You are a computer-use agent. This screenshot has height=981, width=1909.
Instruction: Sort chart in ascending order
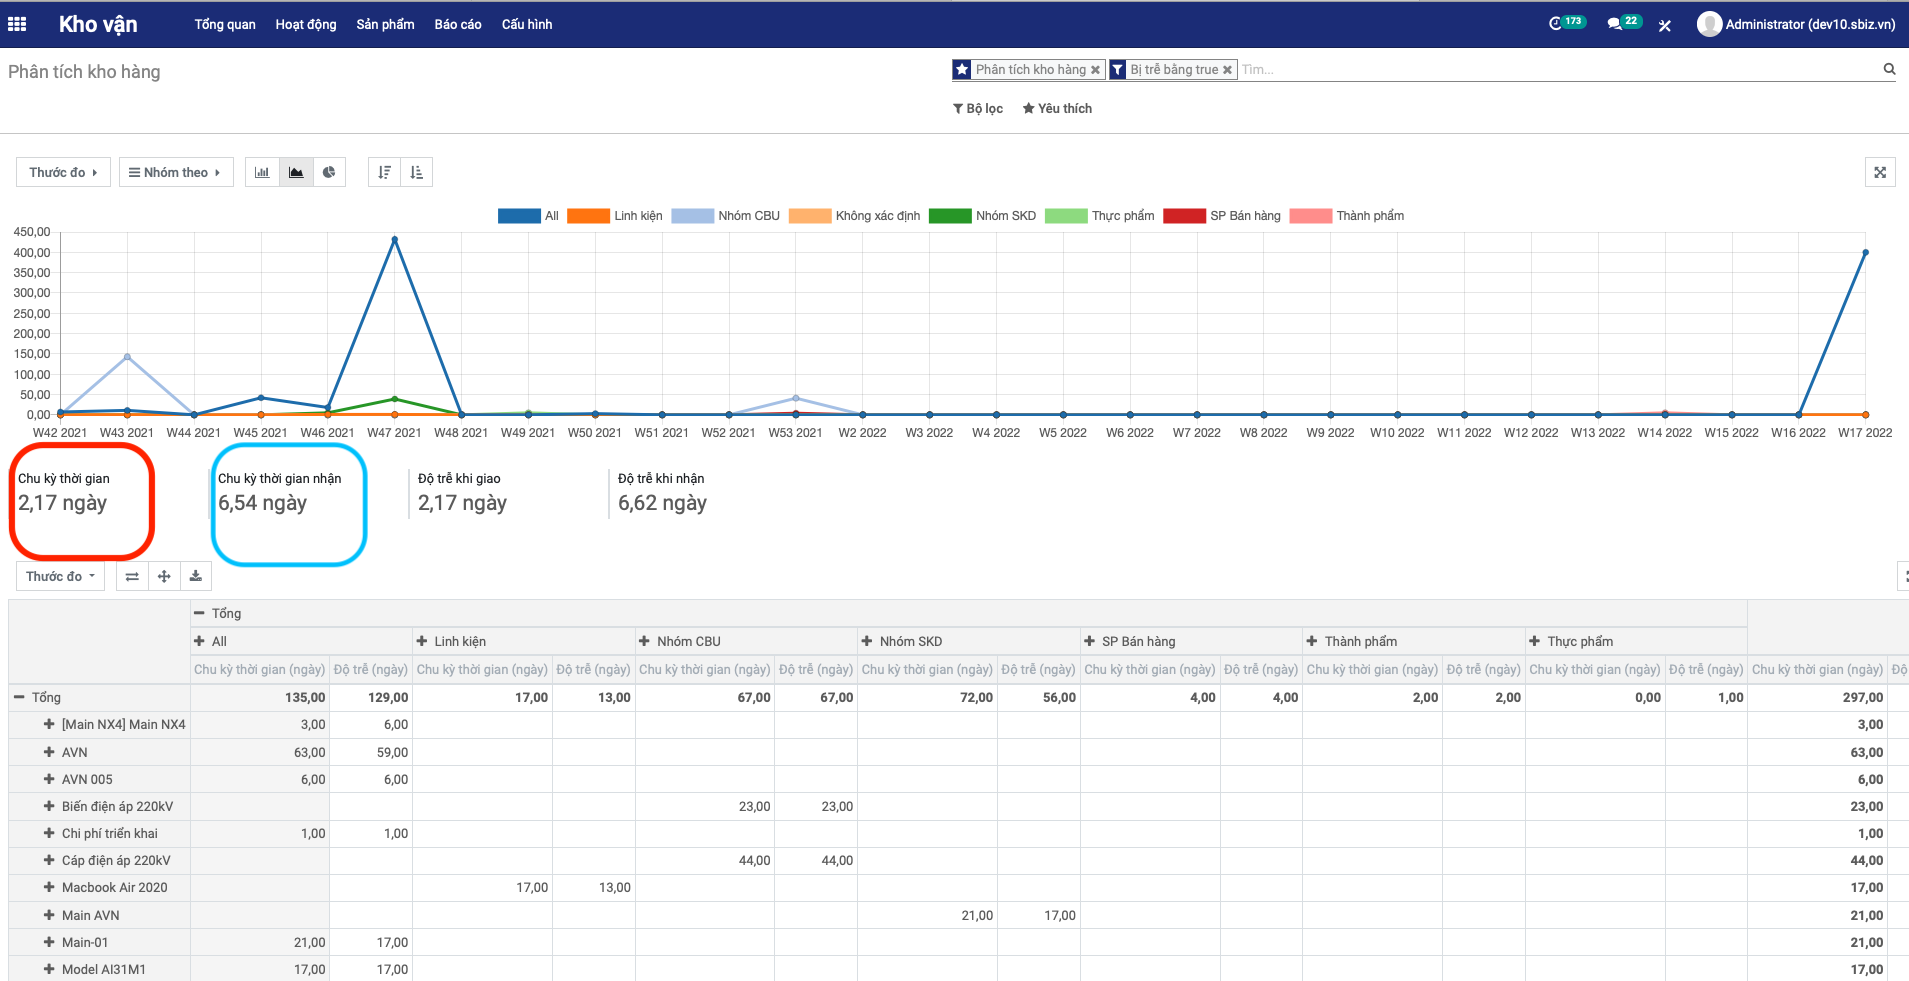pos(417,172)
